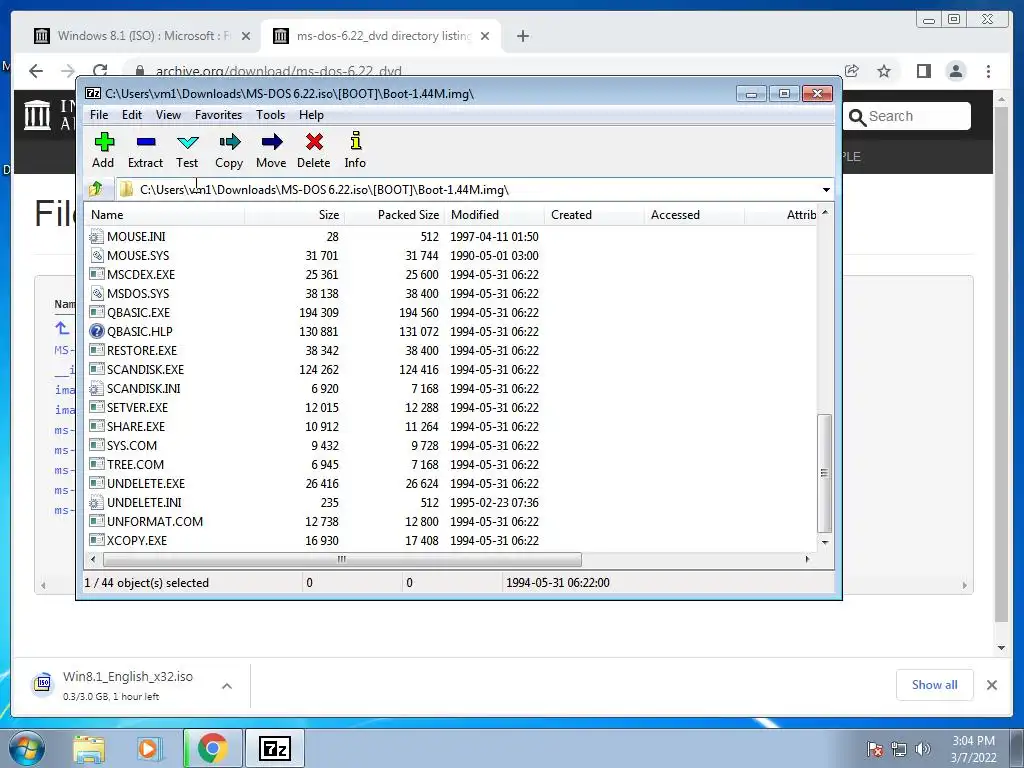1024x768 pixels.
Task: Select the TREE.COM row
Action: point(451,464)
